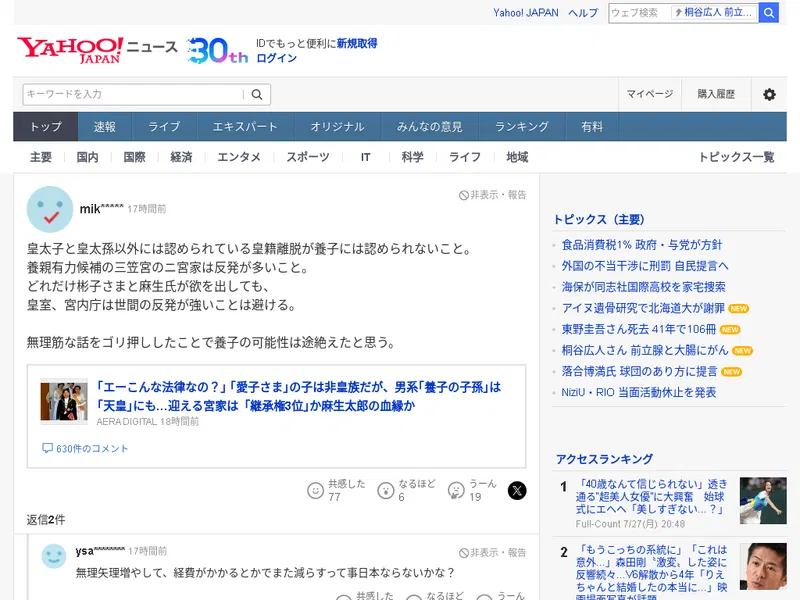Open 630件のコメント comment link
Screen dimensions: 800x600
coord(85,448)
